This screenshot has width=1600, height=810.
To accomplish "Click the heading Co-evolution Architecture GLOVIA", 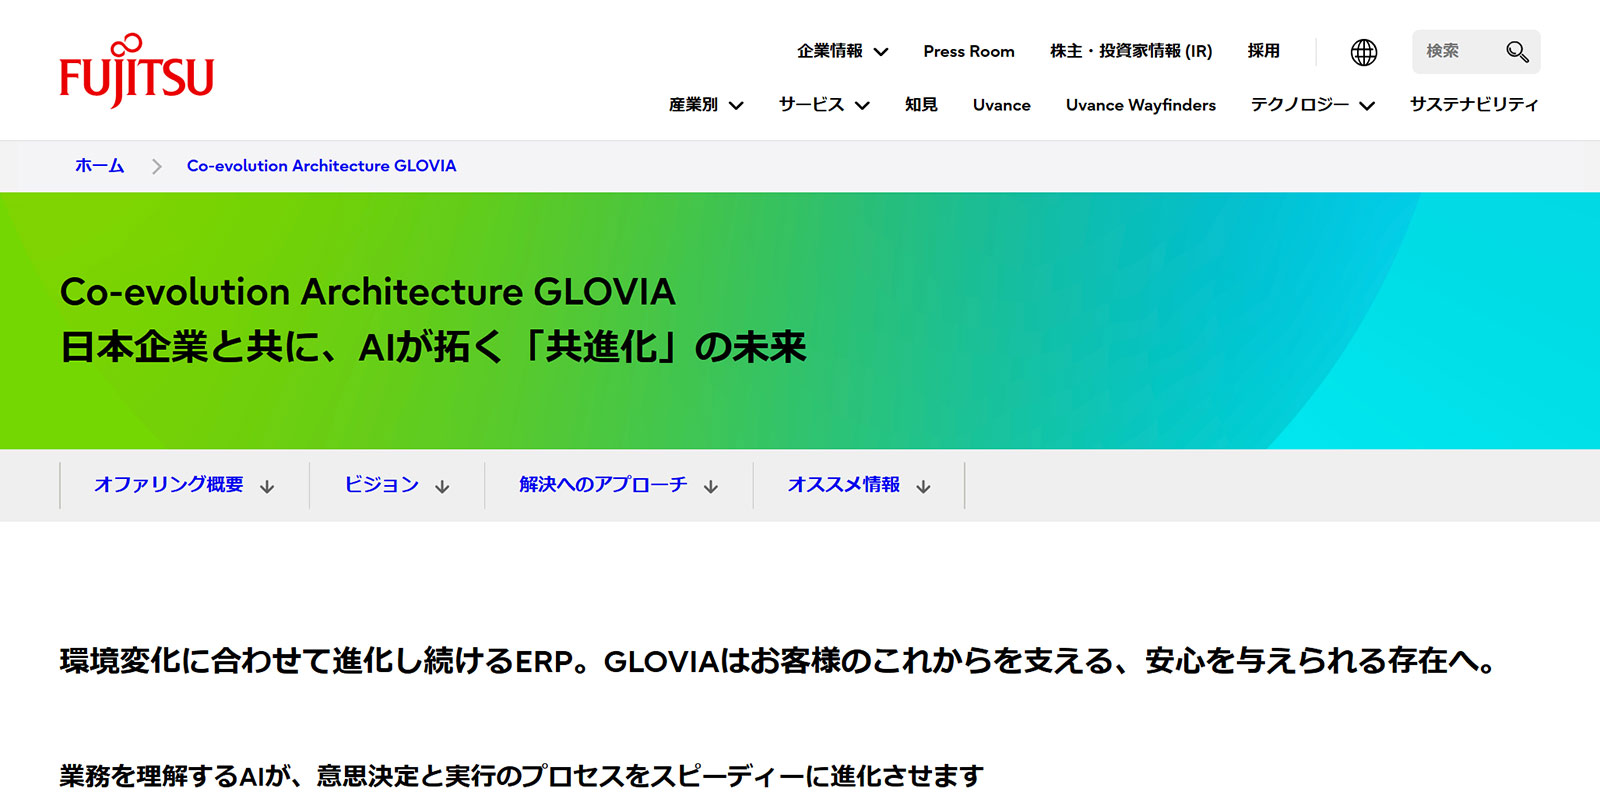I will click(x=367, y=292).
